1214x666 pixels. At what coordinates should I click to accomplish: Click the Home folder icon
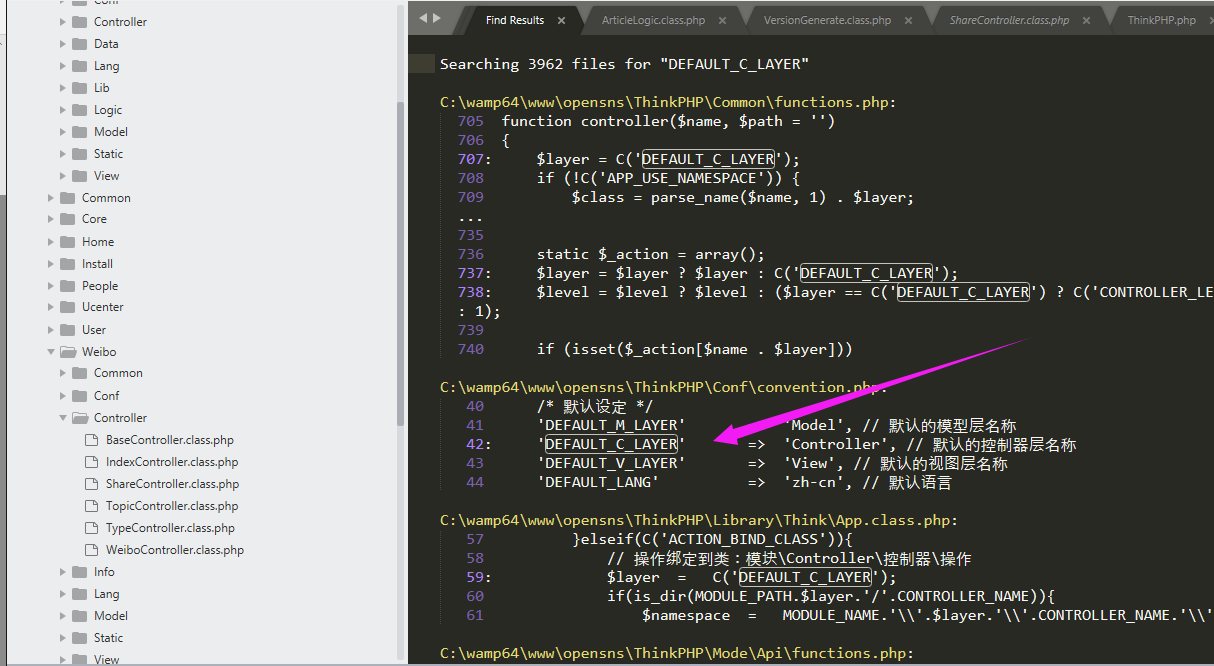tap(67, 242)
